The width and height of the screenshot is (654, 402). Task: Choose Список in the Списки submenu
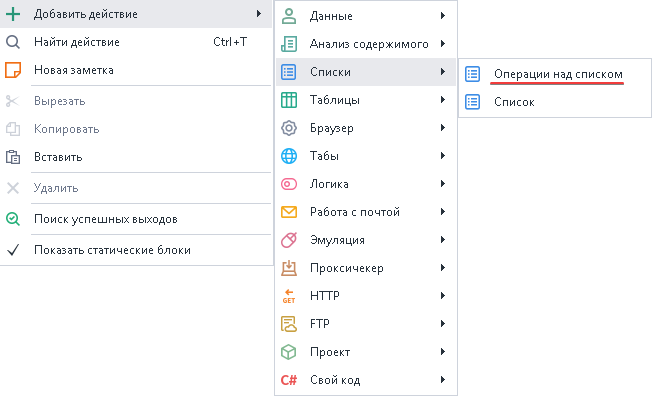tap(514, 102)
